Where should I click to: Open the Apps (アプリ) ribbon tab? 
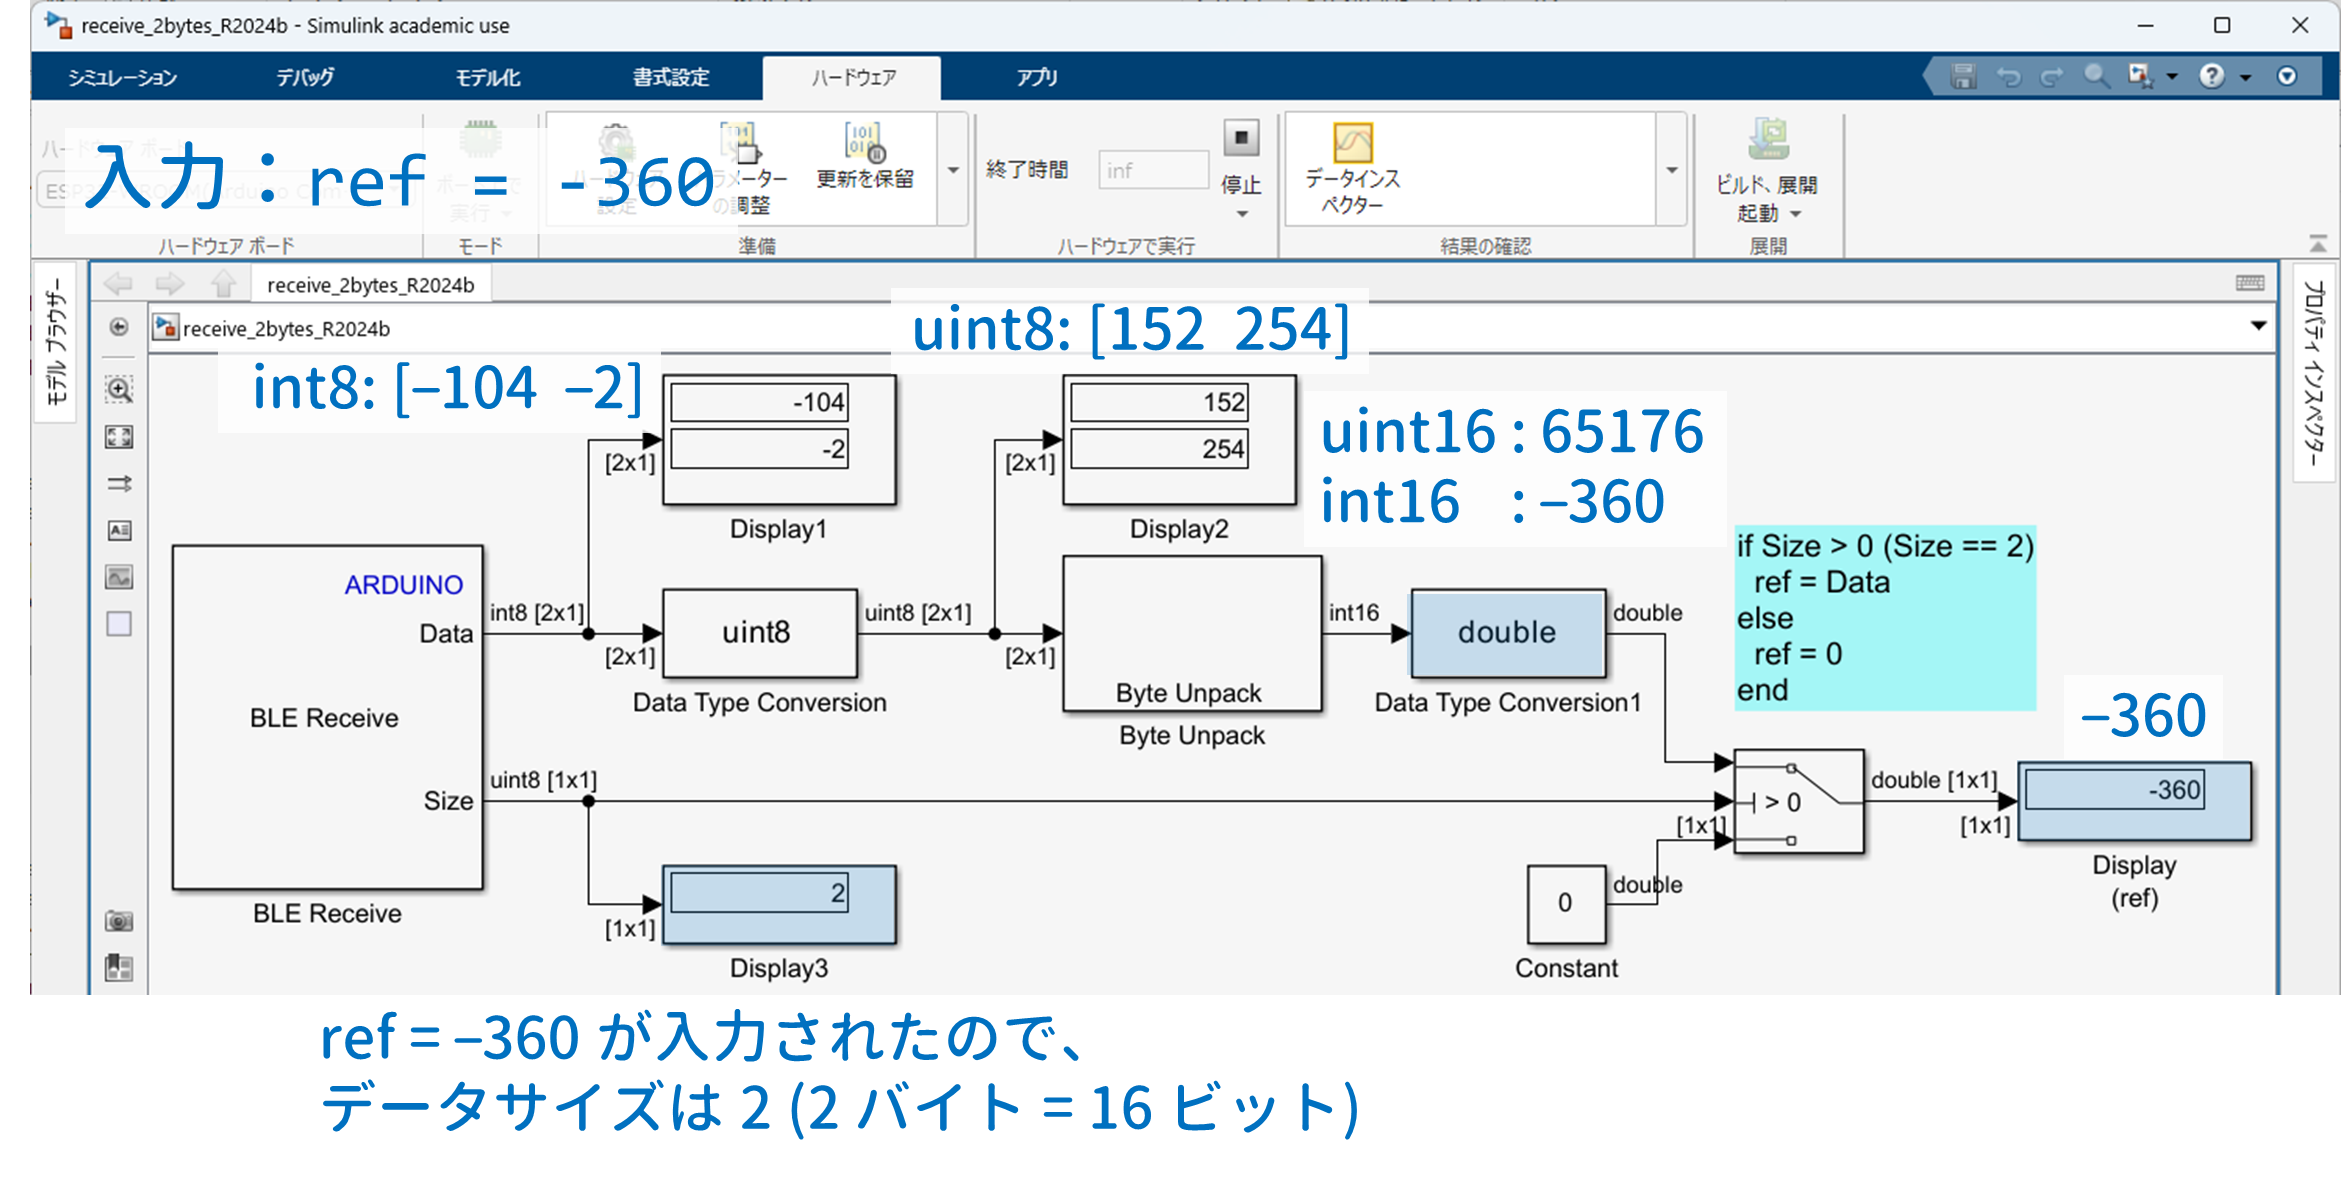(x=1036, y=77)
